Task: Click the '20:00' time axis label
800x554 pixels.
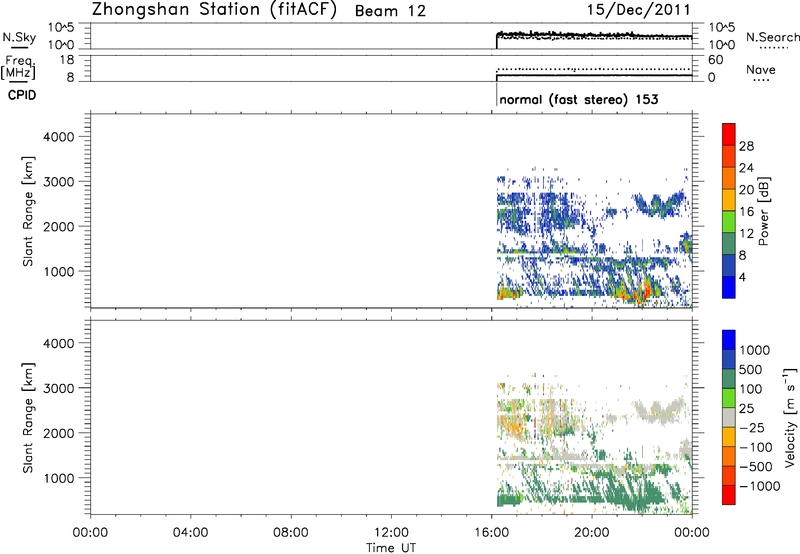Action: pyautogui.click(x=591, y=533)
